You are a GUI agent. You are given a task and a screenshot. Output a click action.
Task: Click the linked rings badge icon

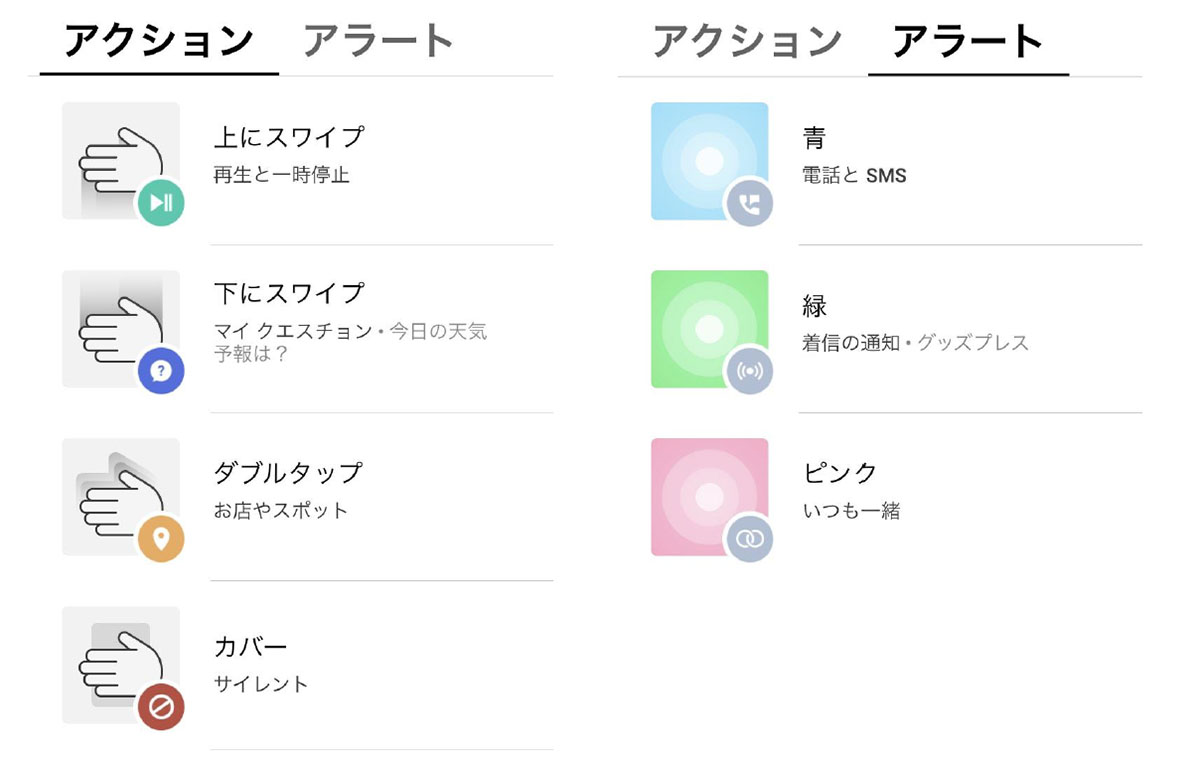(749, 539)
